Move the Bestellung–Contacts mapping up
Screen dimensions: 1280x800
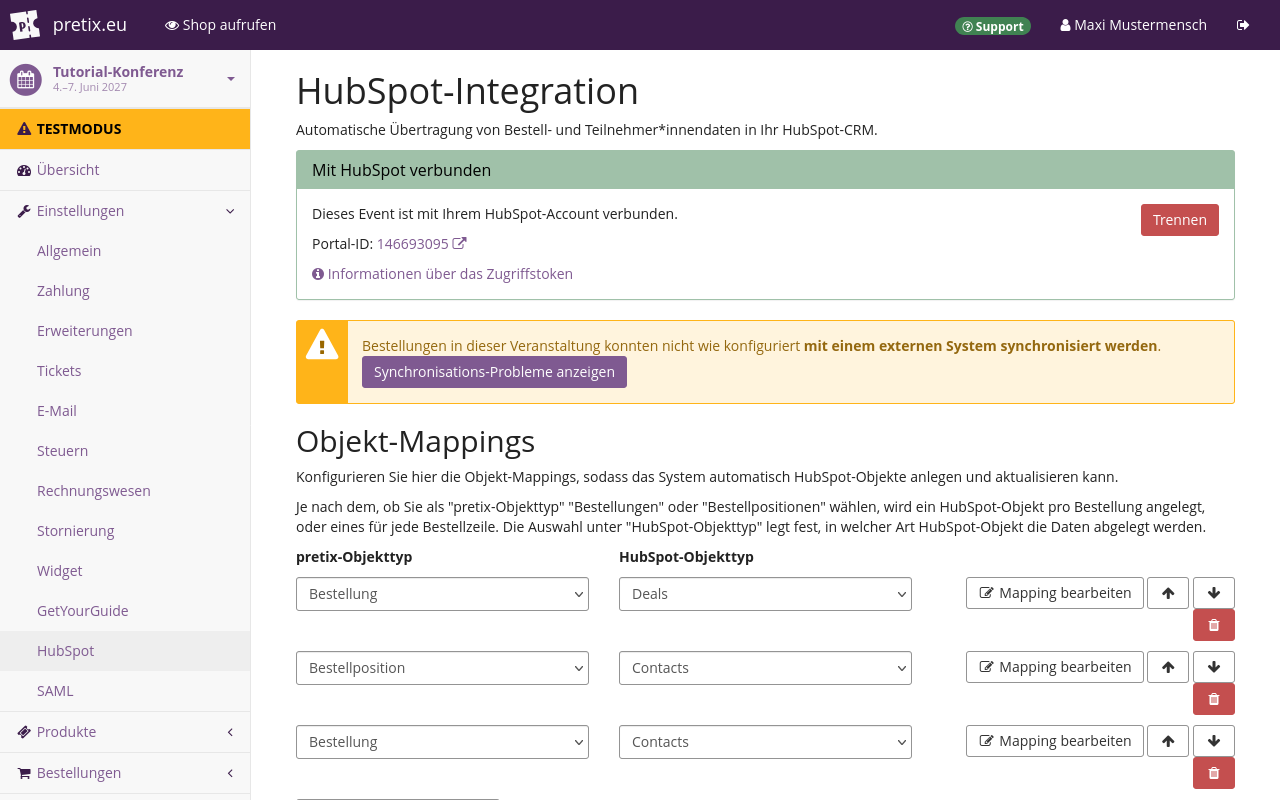[x=1168, y=741]
